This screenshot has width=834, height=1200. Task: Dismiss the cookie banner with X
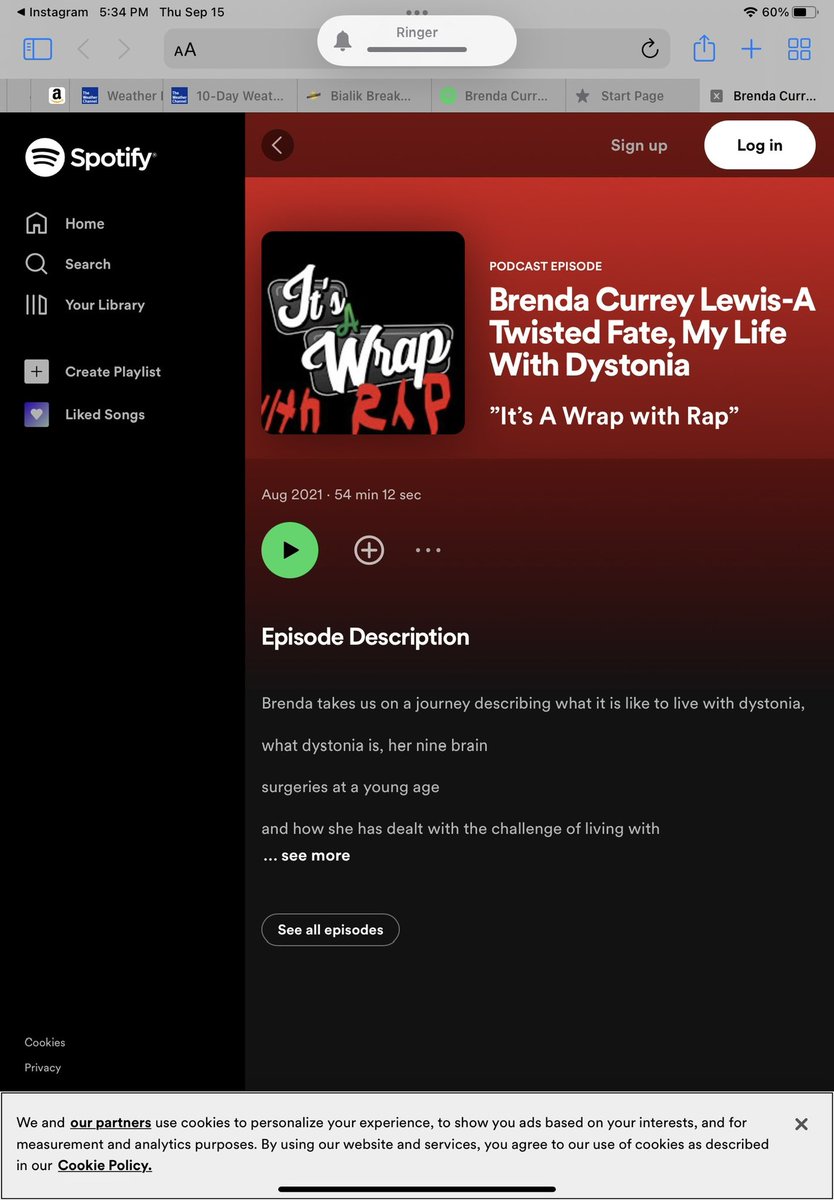coord(801,1124)
